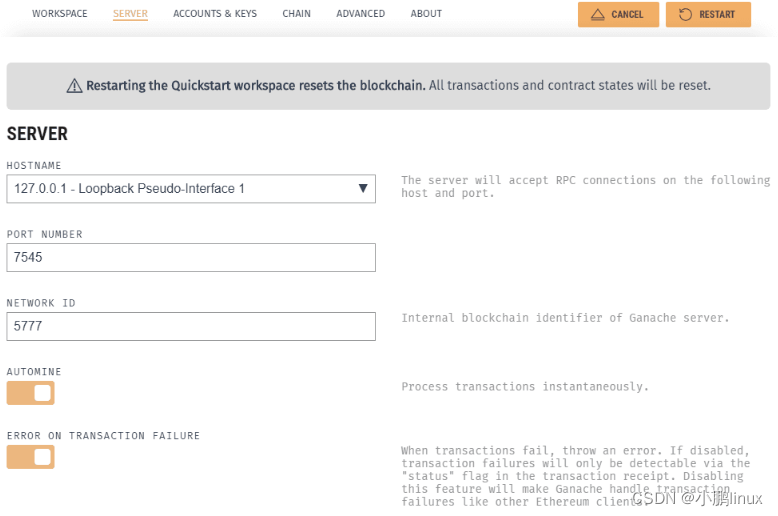
Task: Click the Hostname dropdown arrow
Action: (363, 189)
